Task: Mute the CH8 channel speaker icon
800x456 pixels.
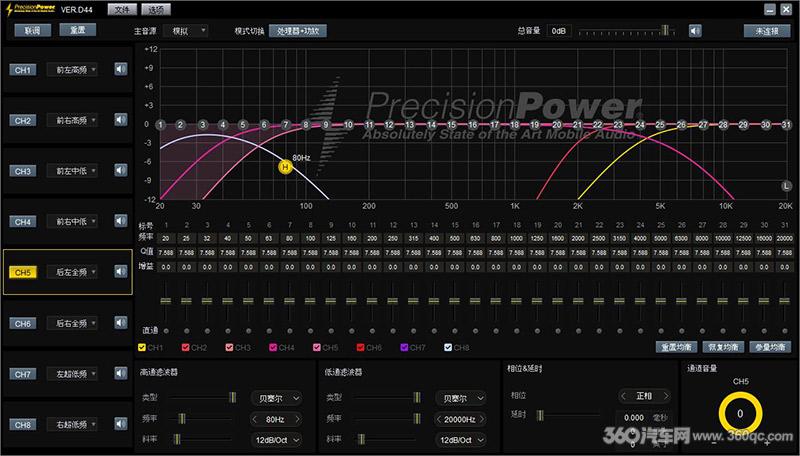Action: [x=120, y=424]
